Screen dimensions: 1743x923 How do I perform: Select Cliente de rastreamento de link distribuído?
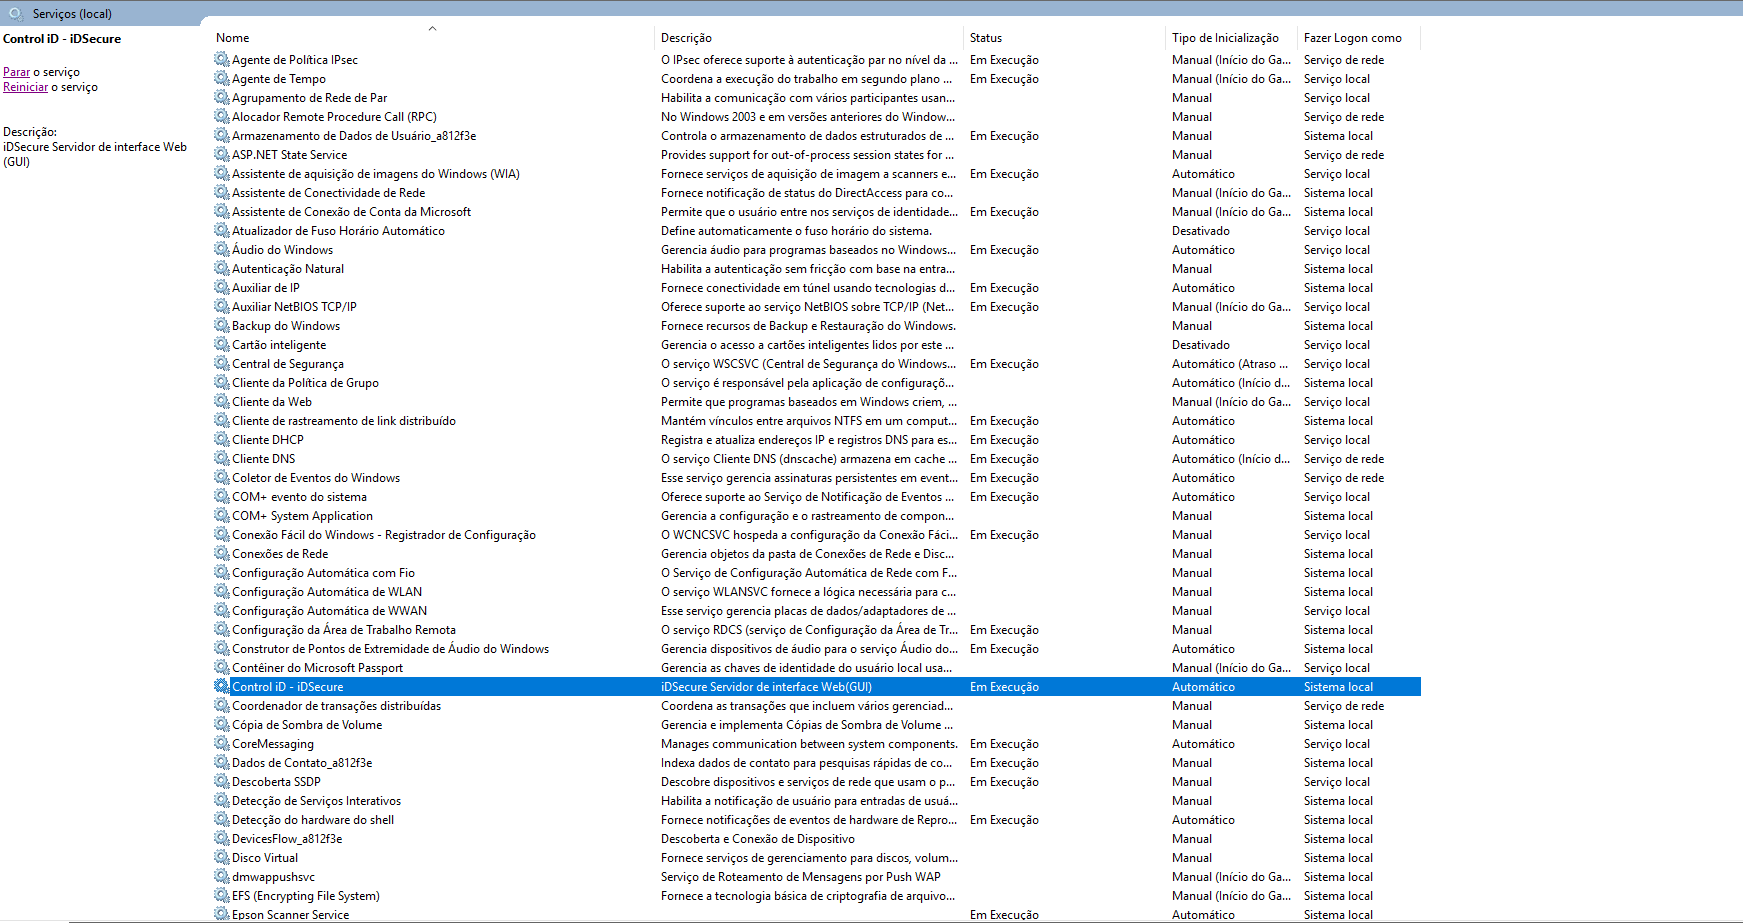(344, 421)
